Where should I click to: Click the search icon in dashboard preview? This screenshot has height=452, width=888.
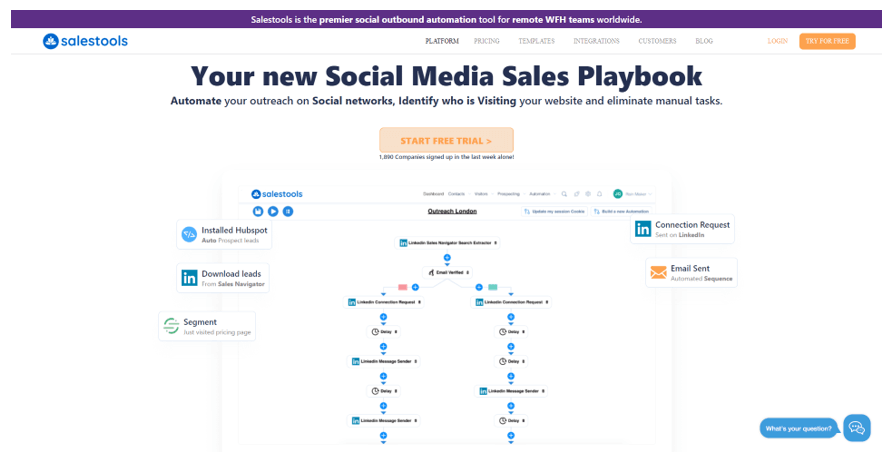point(564,194)
